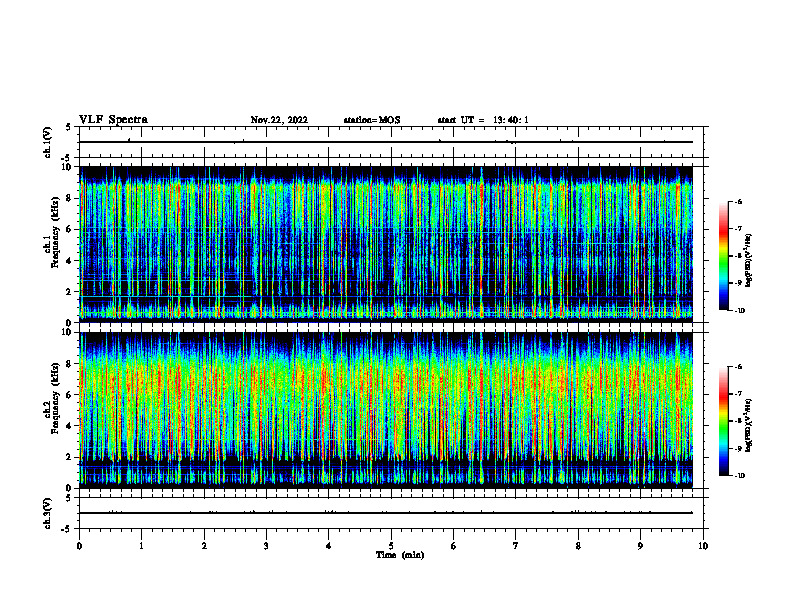
Task: Click the "-6" label on the ch.1 colorbar
Action: click(737, 202)
